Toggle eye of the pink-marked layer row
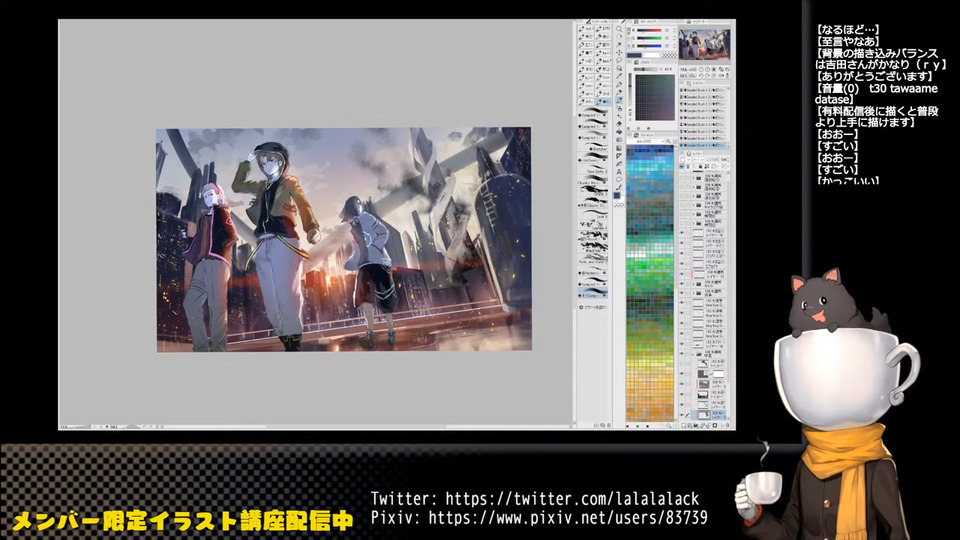The height and width of the screenshot is (540, 960). tap(681, 274)
